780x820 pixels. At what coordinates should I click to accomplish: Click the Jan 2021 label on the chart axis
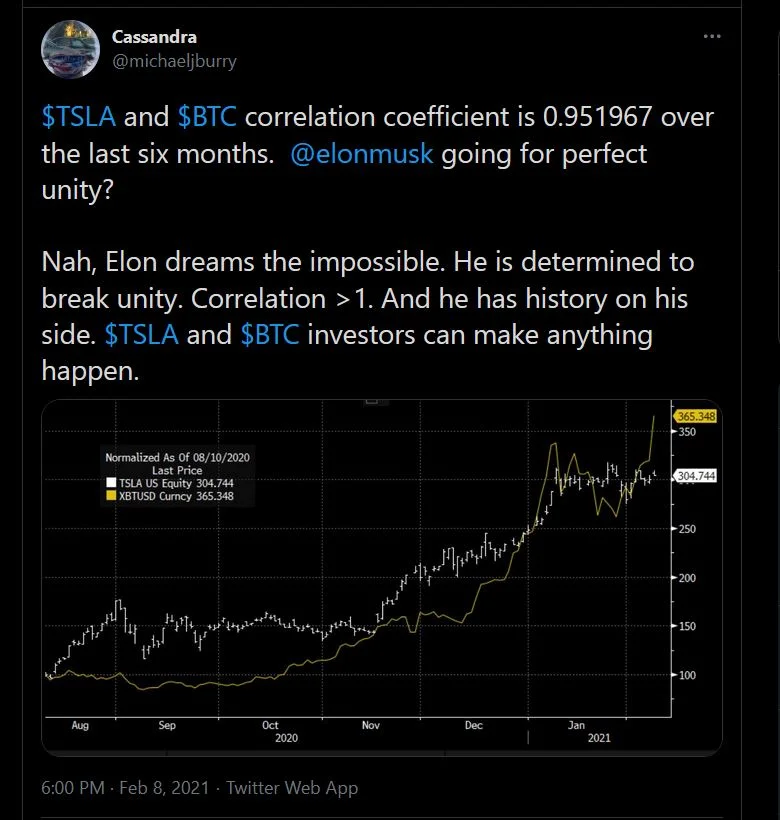tap(576, 725)
